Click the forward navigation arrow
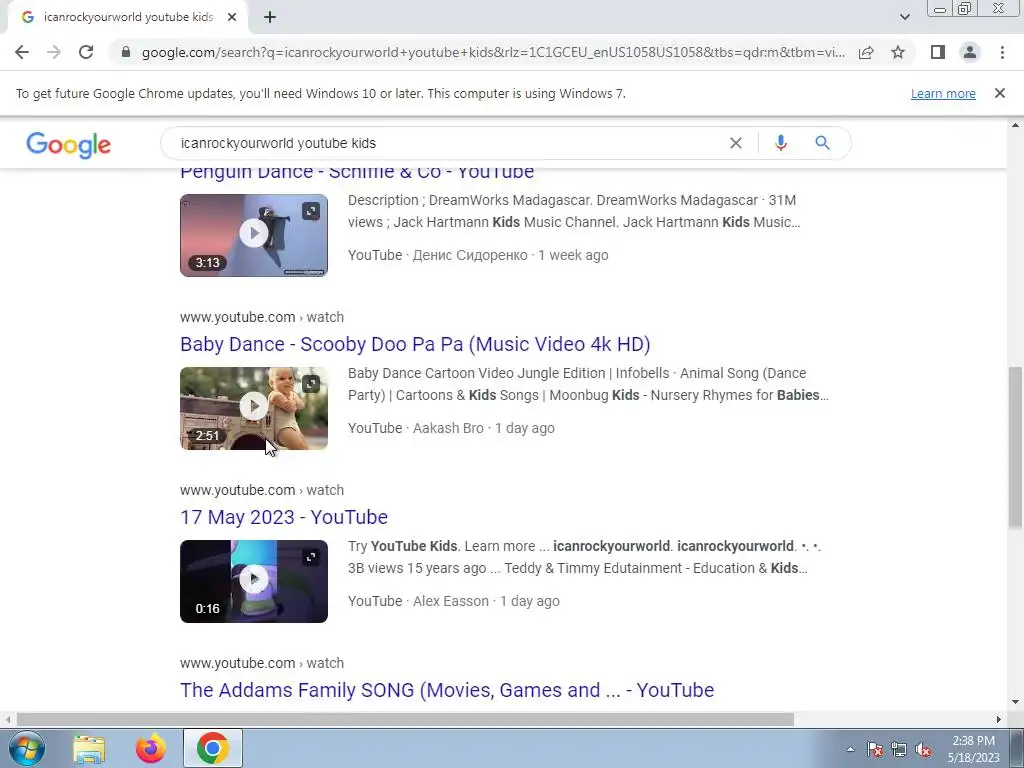The height and width of the screenshot is (768, 1024). [x=54, y=52]
